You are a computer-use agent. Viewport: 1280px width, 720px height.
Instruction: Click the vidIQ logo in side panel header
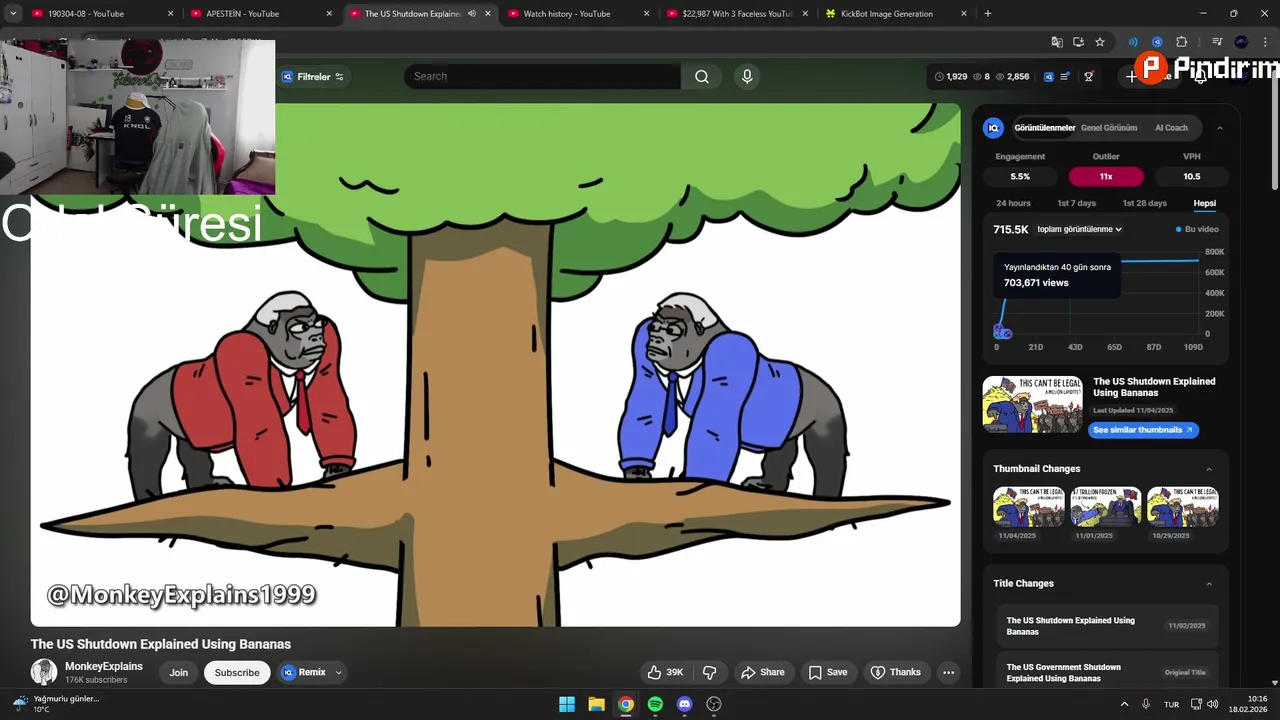(993, 128)
